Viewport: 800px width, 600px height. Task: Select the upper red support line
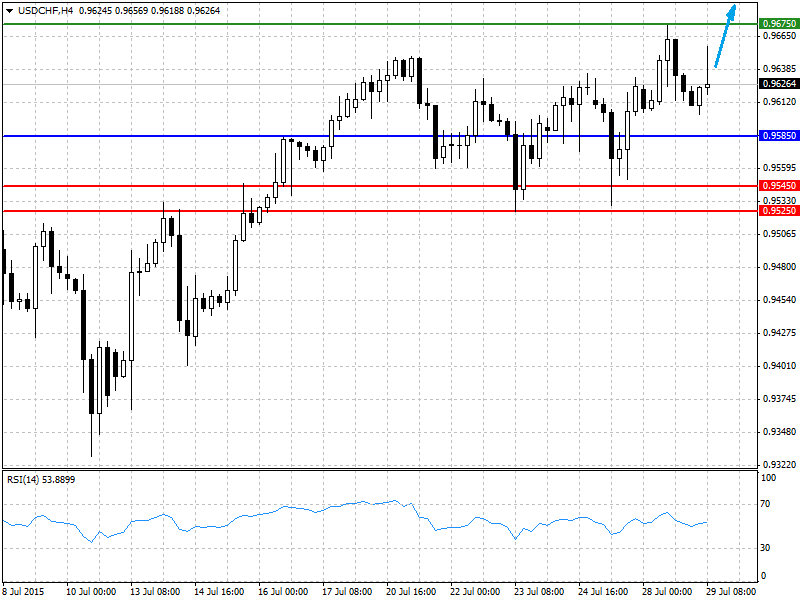(x=380, y=186)
